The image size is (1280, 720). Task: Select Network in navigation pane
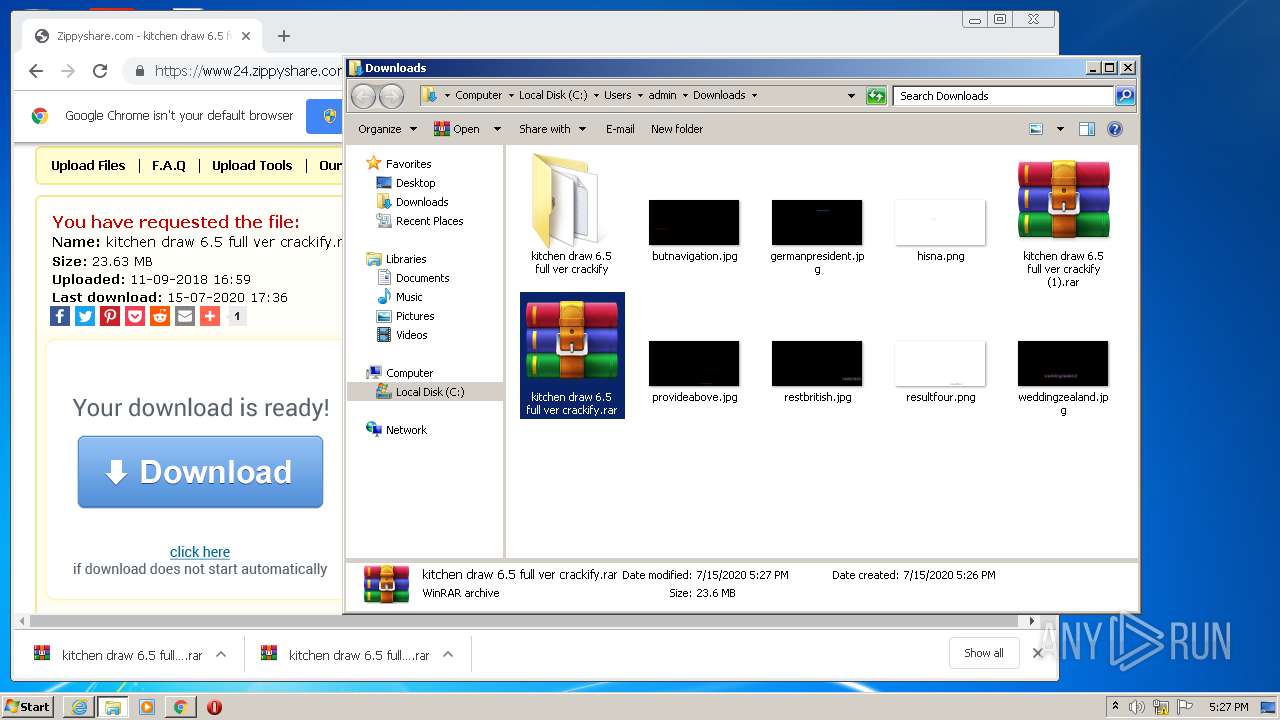point(406,430)
